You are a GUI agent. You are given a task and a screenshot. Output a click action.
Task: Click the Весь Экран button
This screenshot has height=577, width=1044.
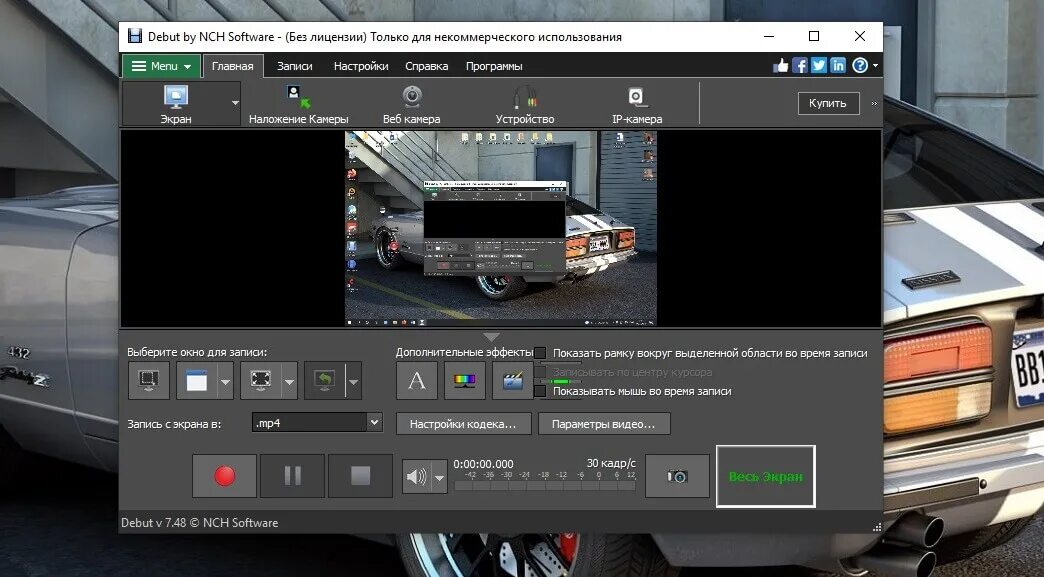coord(766,477)
